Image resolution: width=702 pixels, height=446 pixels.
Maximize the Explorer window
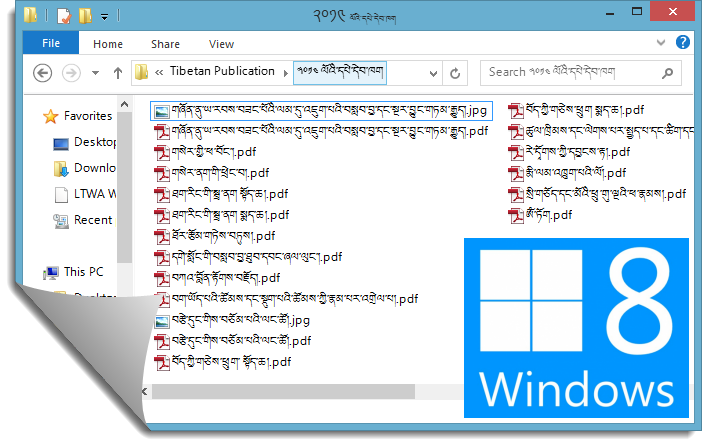(x=637, y=12)
